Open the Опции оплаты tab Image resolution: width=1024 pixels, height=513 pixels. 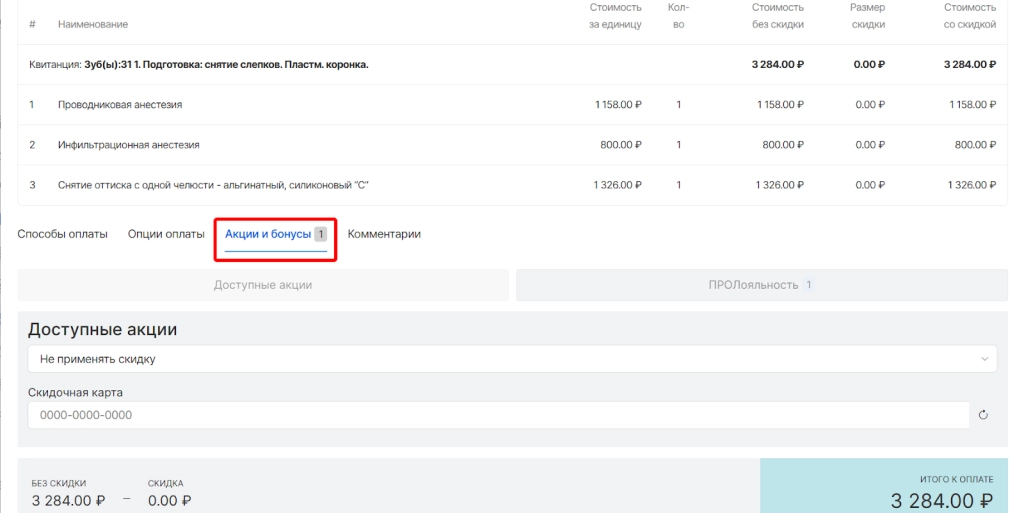coord(166,234)
